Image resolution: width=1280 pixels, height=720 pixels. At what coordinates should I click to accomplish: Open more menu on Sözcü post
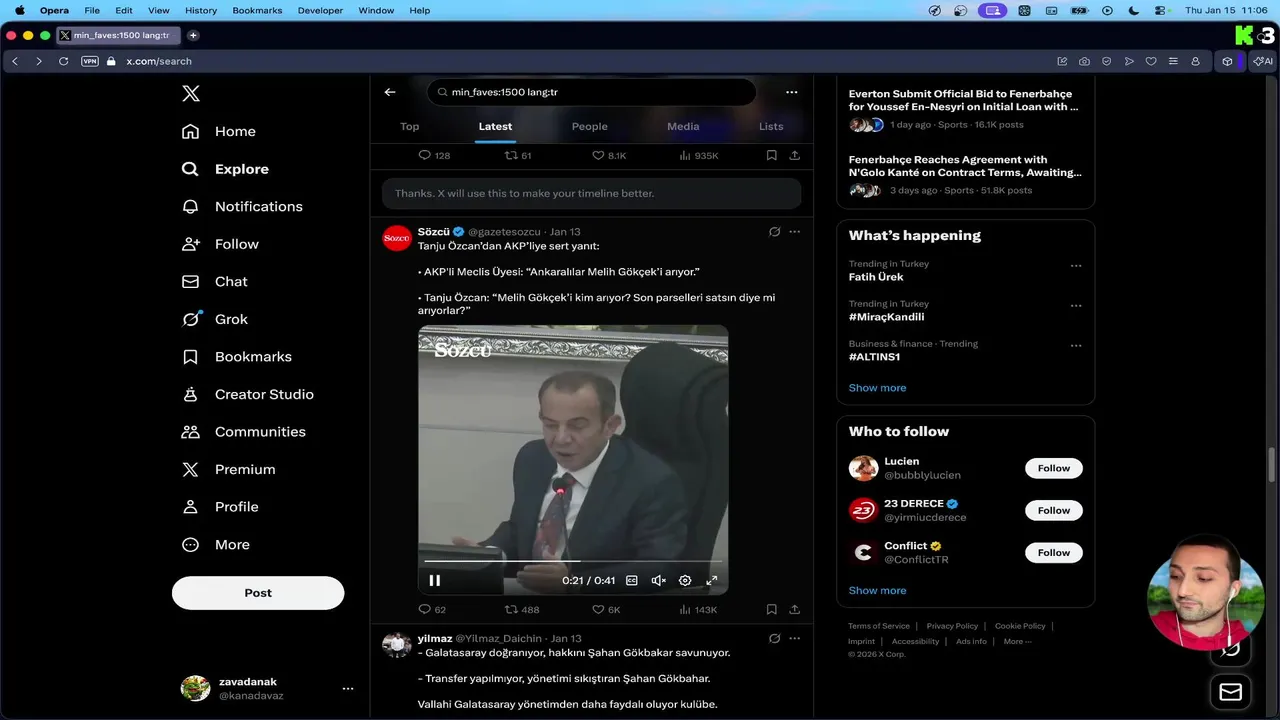coord(795,232)
